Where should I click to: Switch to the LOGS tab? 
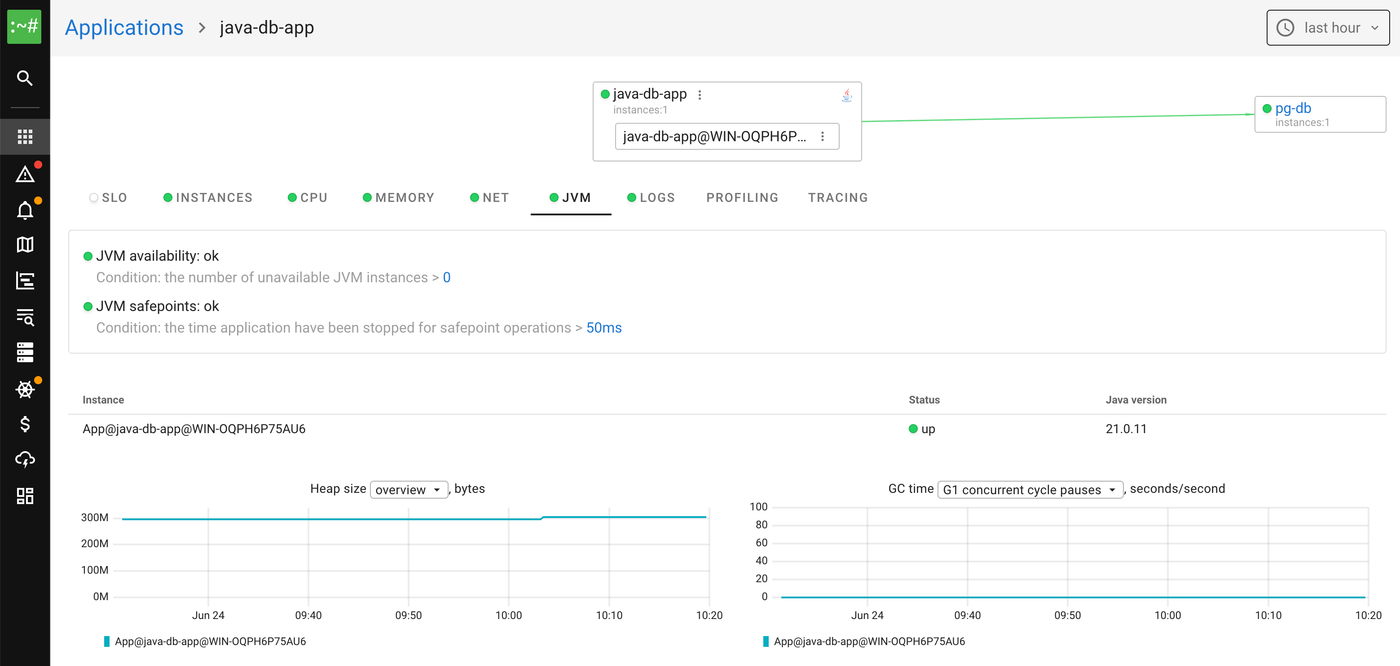[x=651, y=198]
